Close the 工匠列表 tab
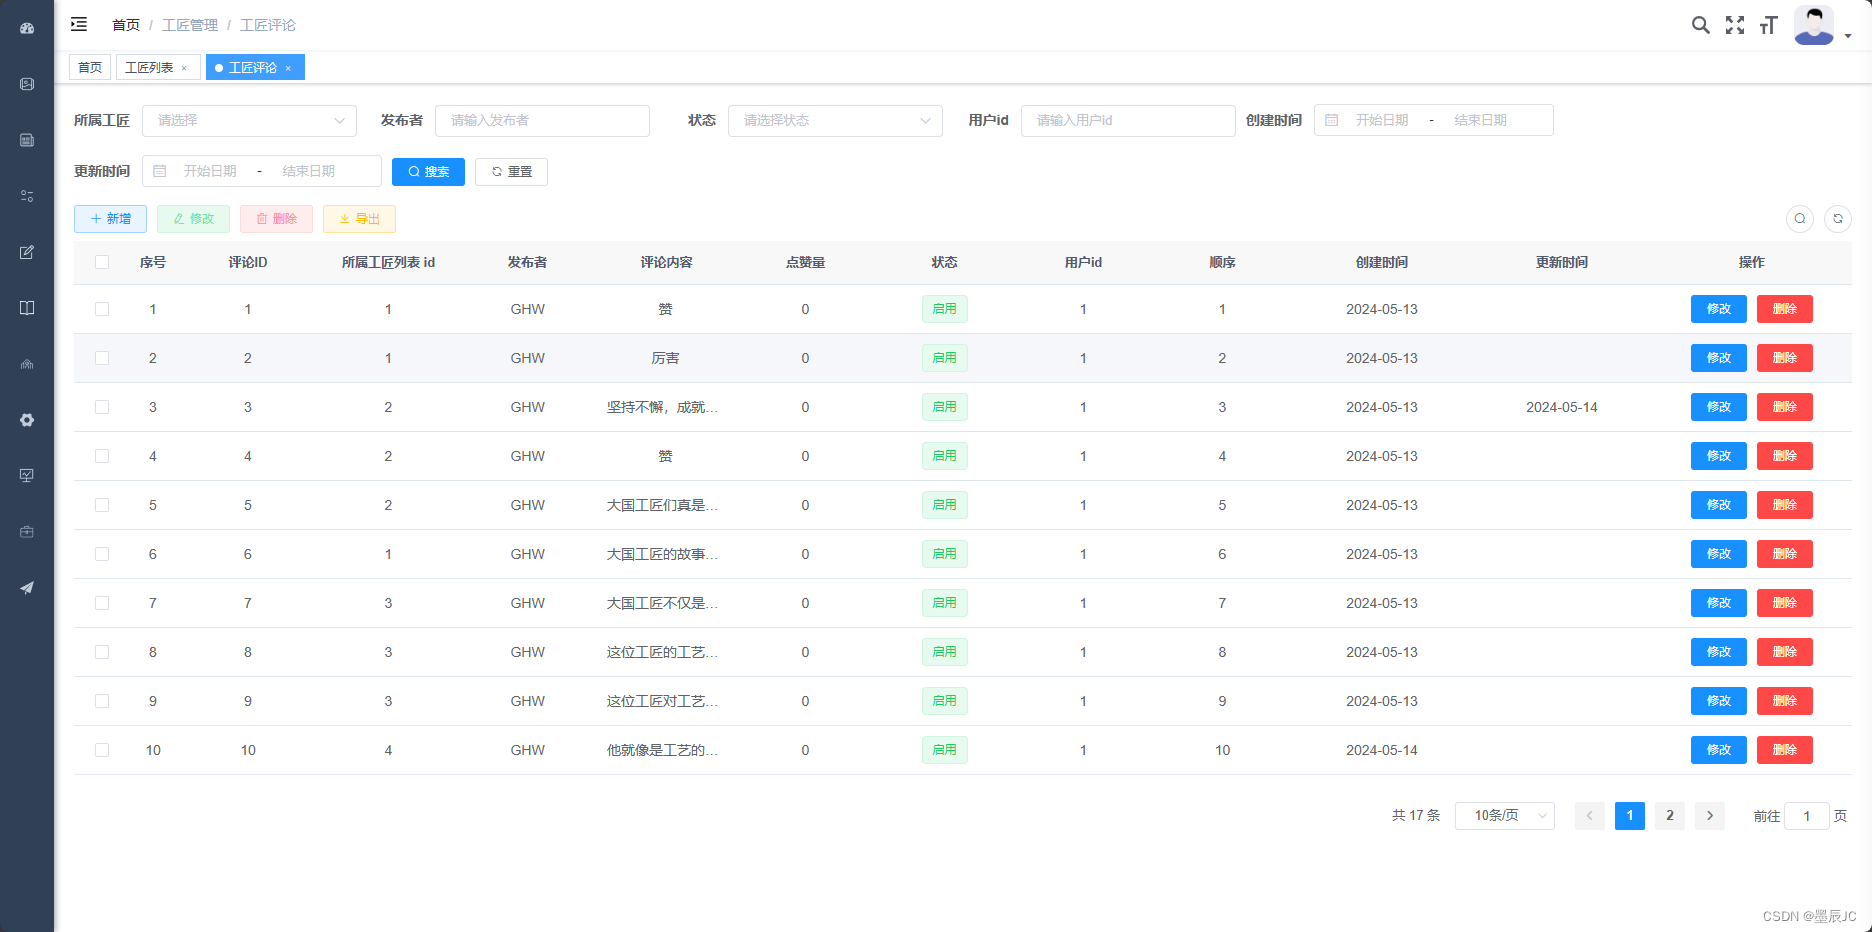The height and width of the screenshot is (932, 1872). point(184,68)
